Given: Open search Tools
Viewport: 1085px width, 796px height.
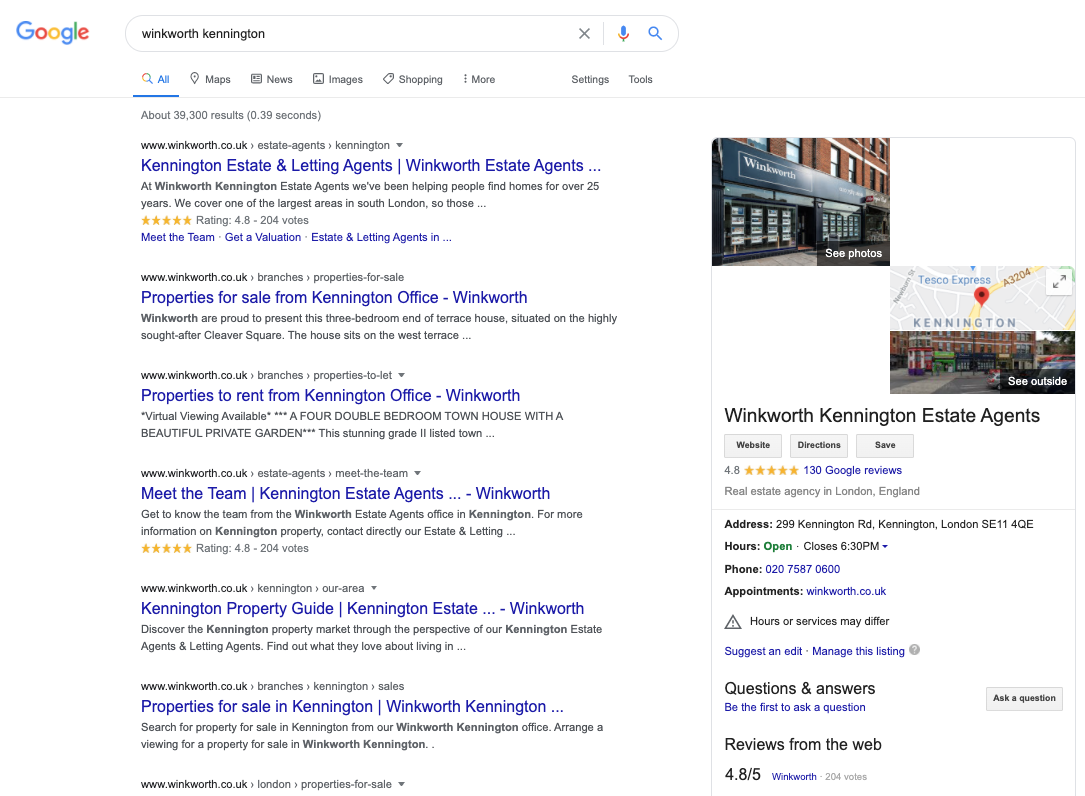Looking at the screenshot, I should click(x=640, y=80).
